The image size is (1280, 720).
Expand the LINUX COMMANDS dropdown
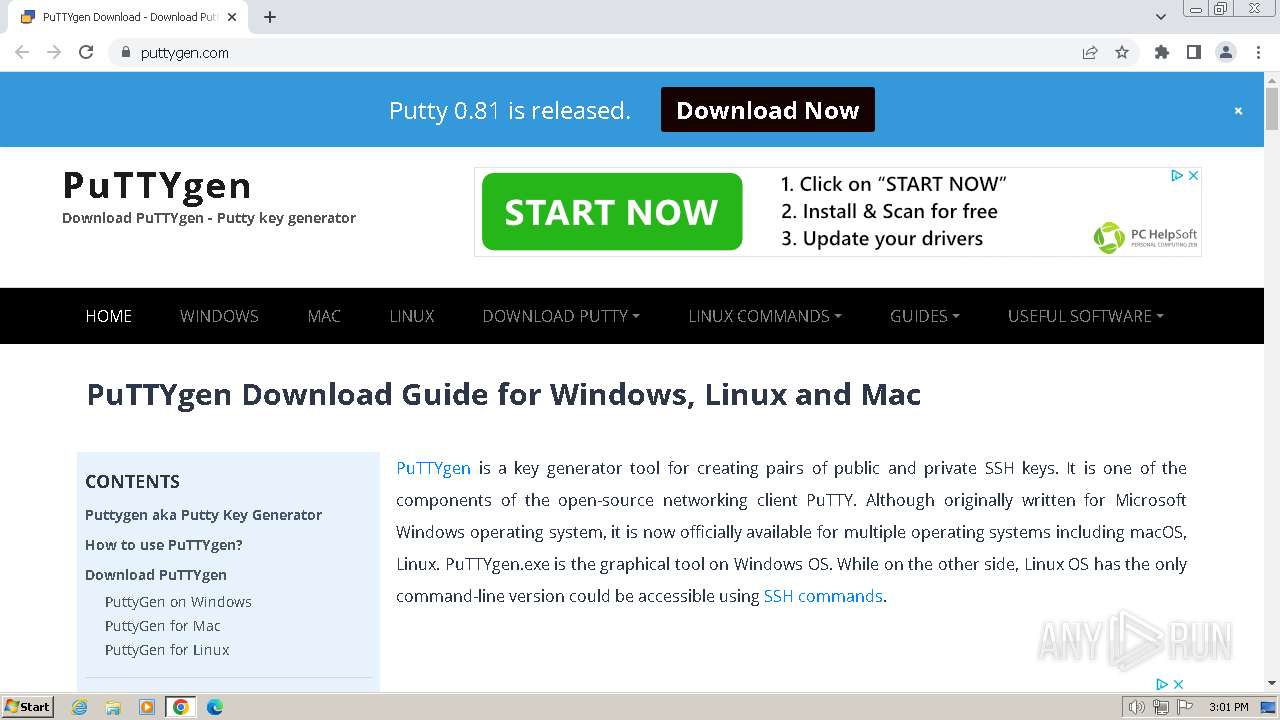point(765,316)
